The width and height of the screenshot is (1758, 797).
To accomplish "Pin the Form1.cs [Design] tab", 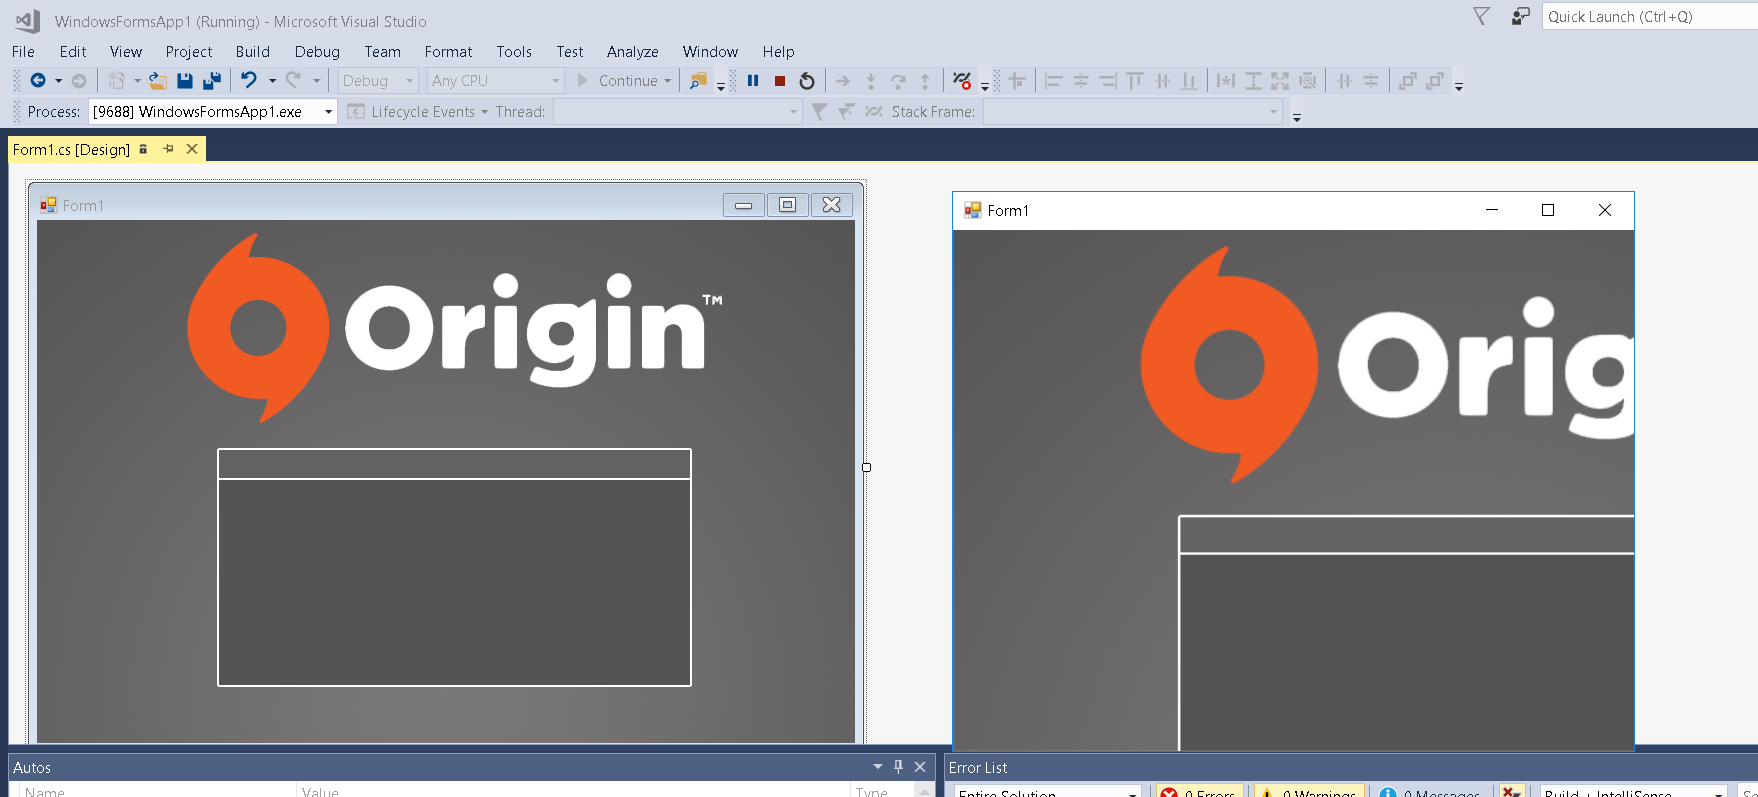I will coord(168,149).
